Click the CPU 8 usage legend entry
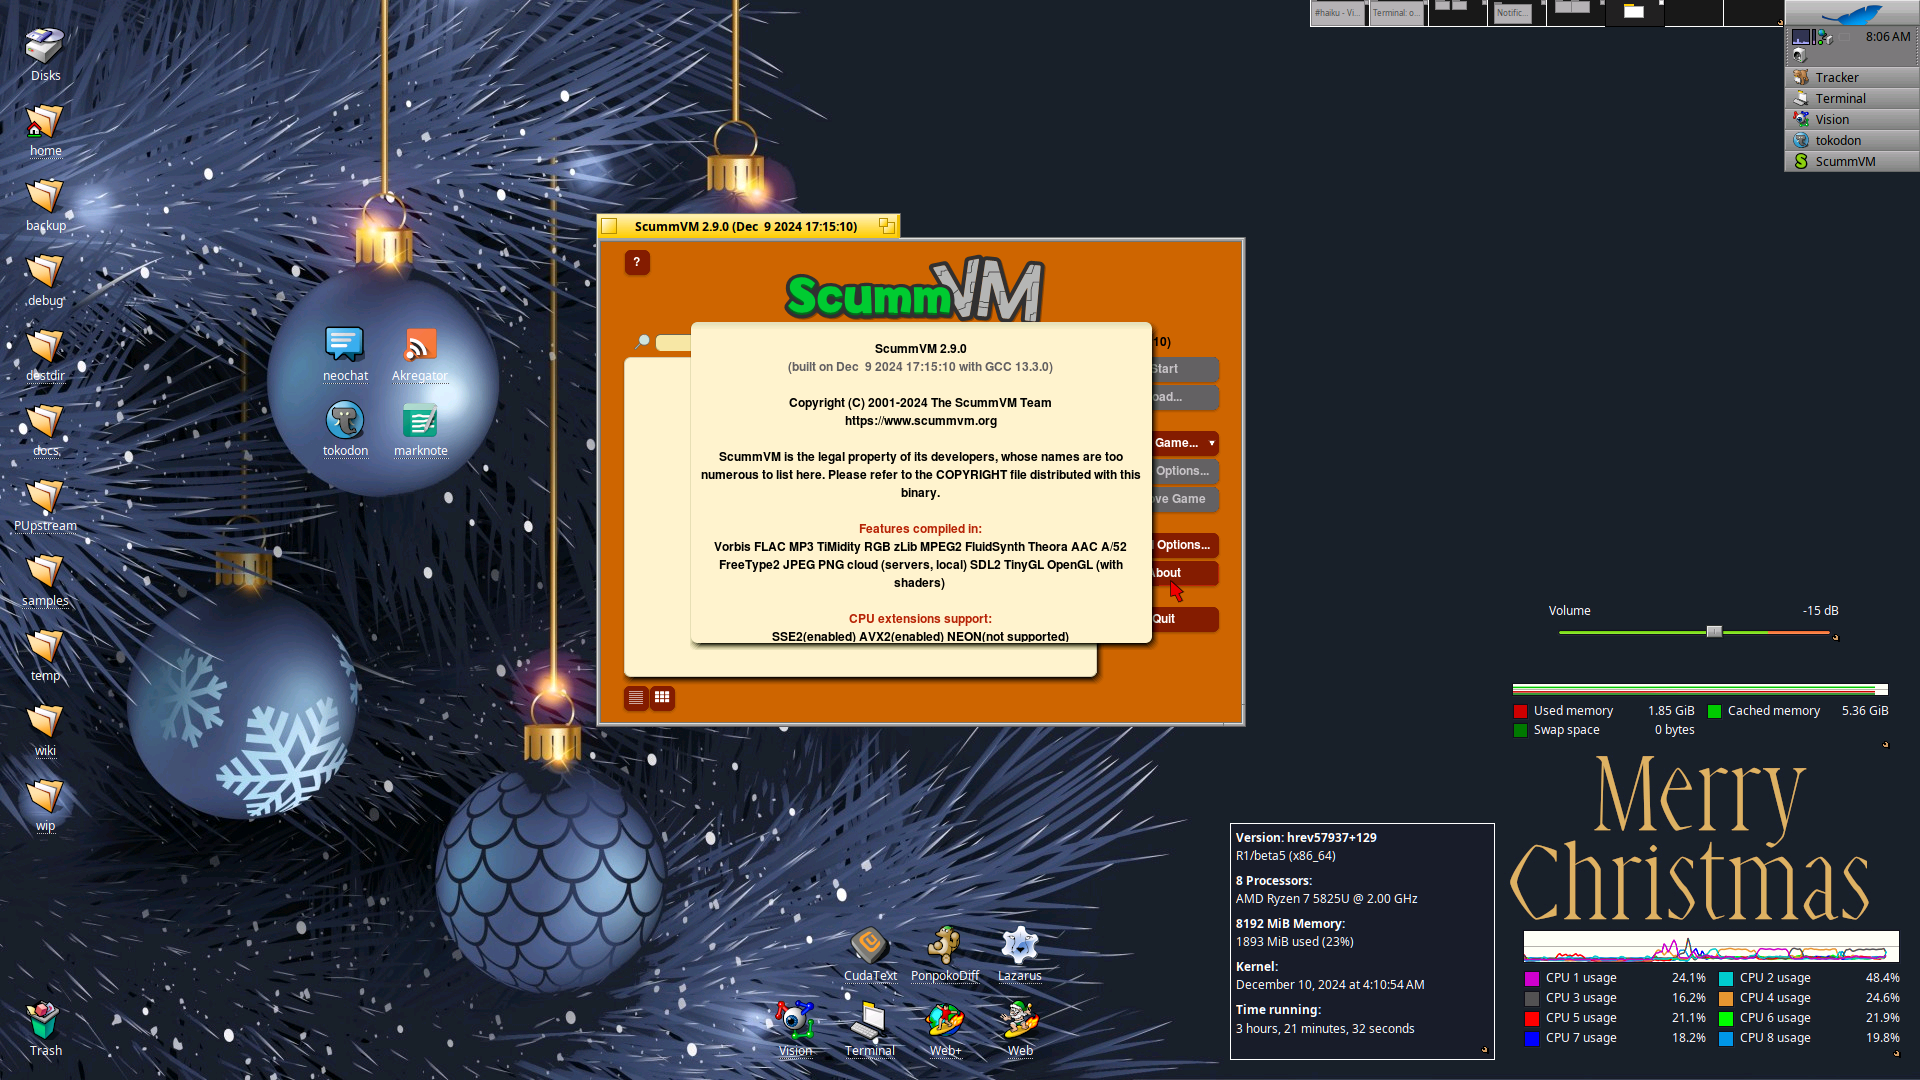The width and height of the screenshot is (1920, 1080). pyautogui.click(x=1809, y=1038)
